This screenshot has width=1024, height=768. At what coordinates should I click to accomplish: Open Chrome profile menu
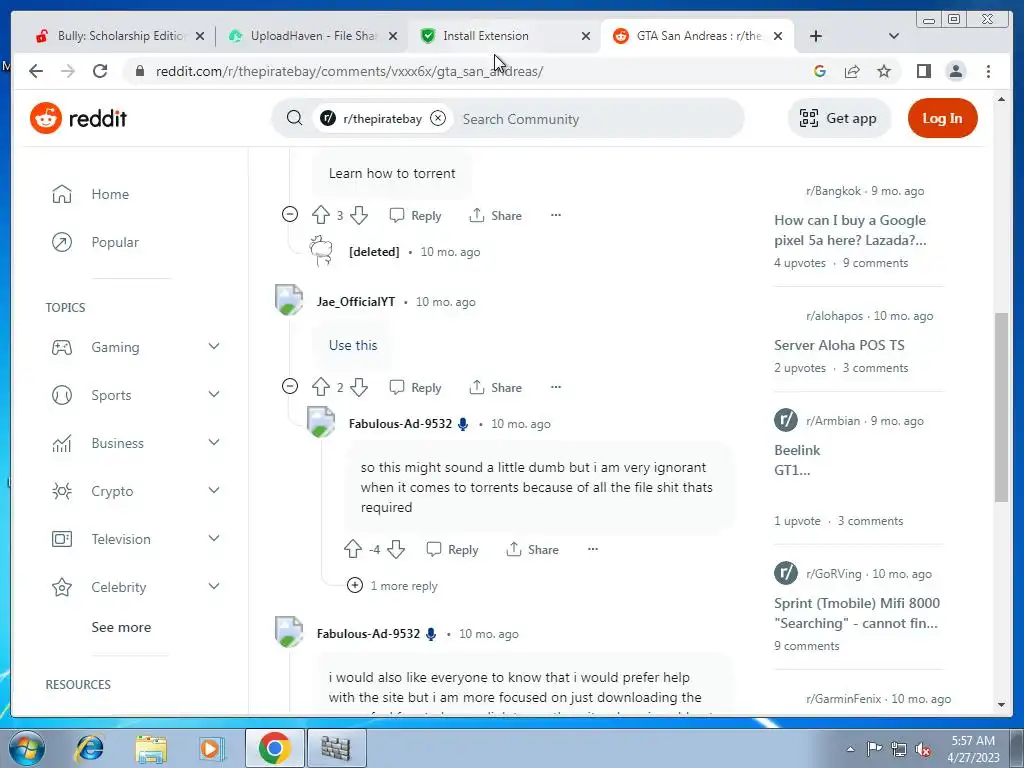[x=955, y=71]
